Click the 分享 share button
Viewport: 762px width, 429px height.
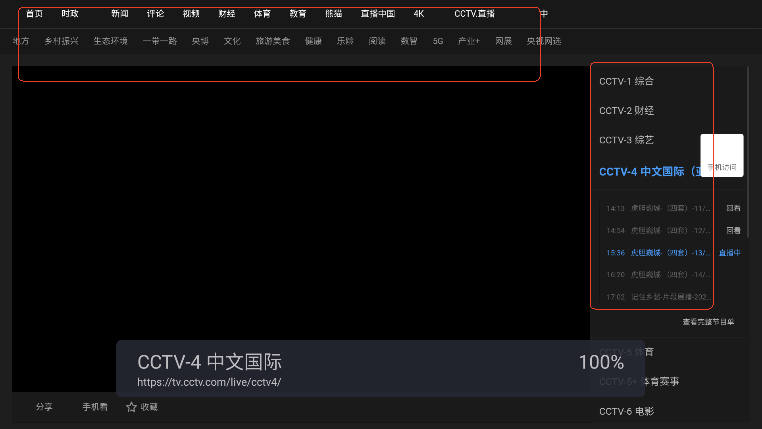(44, 407)
